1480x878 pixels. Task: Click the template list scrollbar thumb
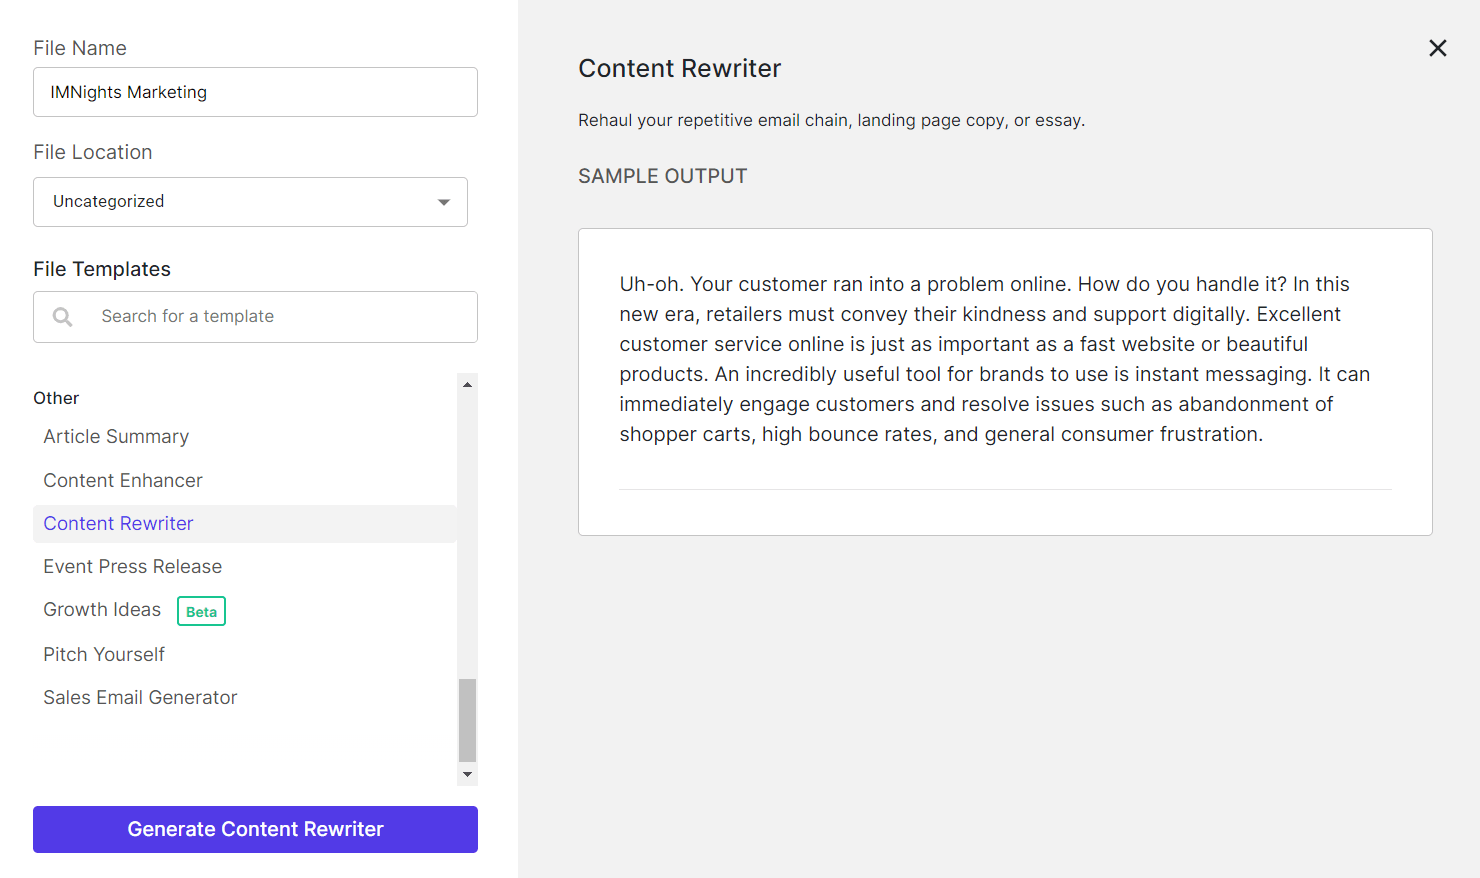[467, 720]
